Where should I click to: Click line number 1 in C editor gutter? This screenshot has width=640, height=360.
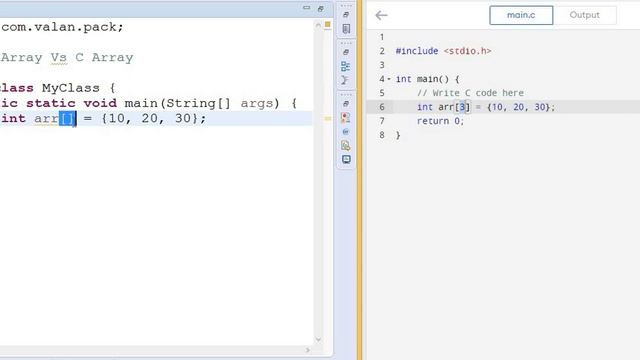click(382, 37)
